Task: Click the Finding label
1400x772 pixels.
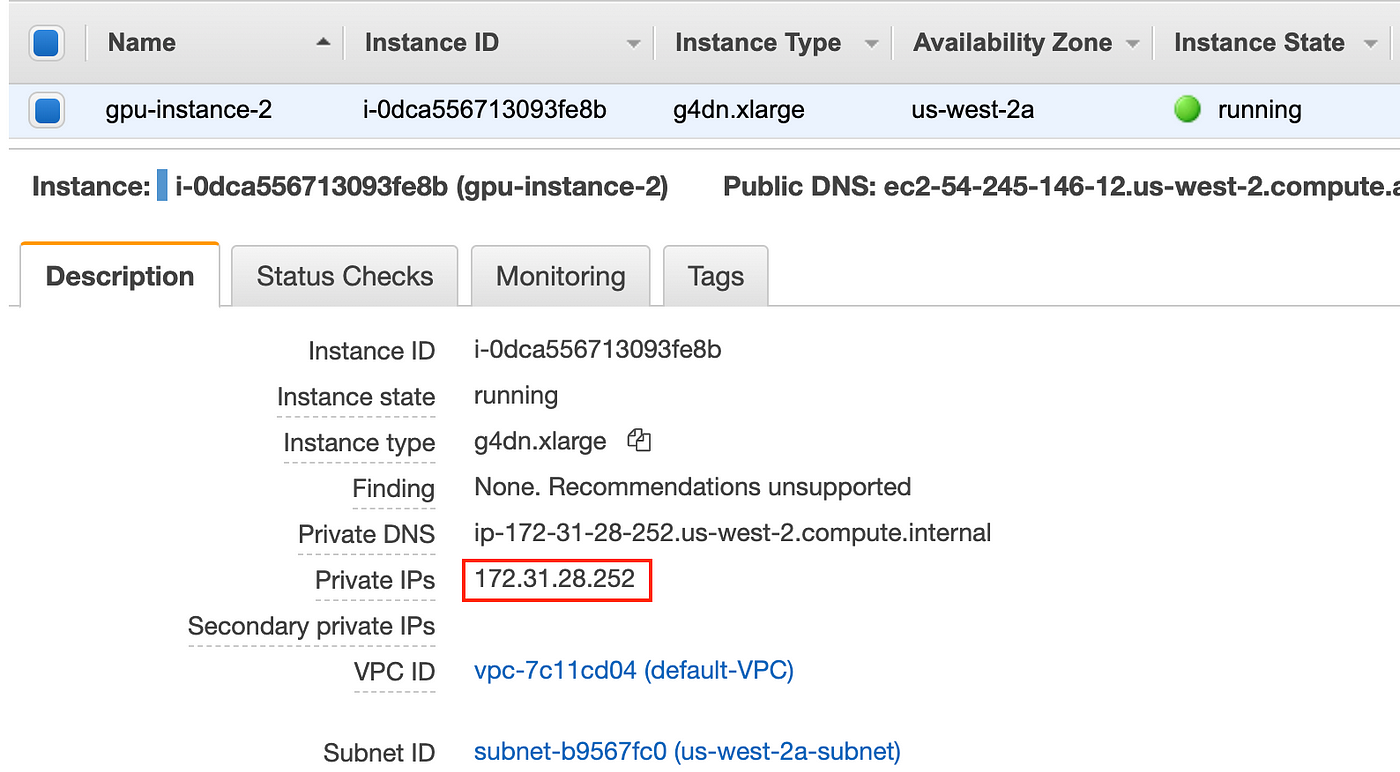Action: point(394,489)
